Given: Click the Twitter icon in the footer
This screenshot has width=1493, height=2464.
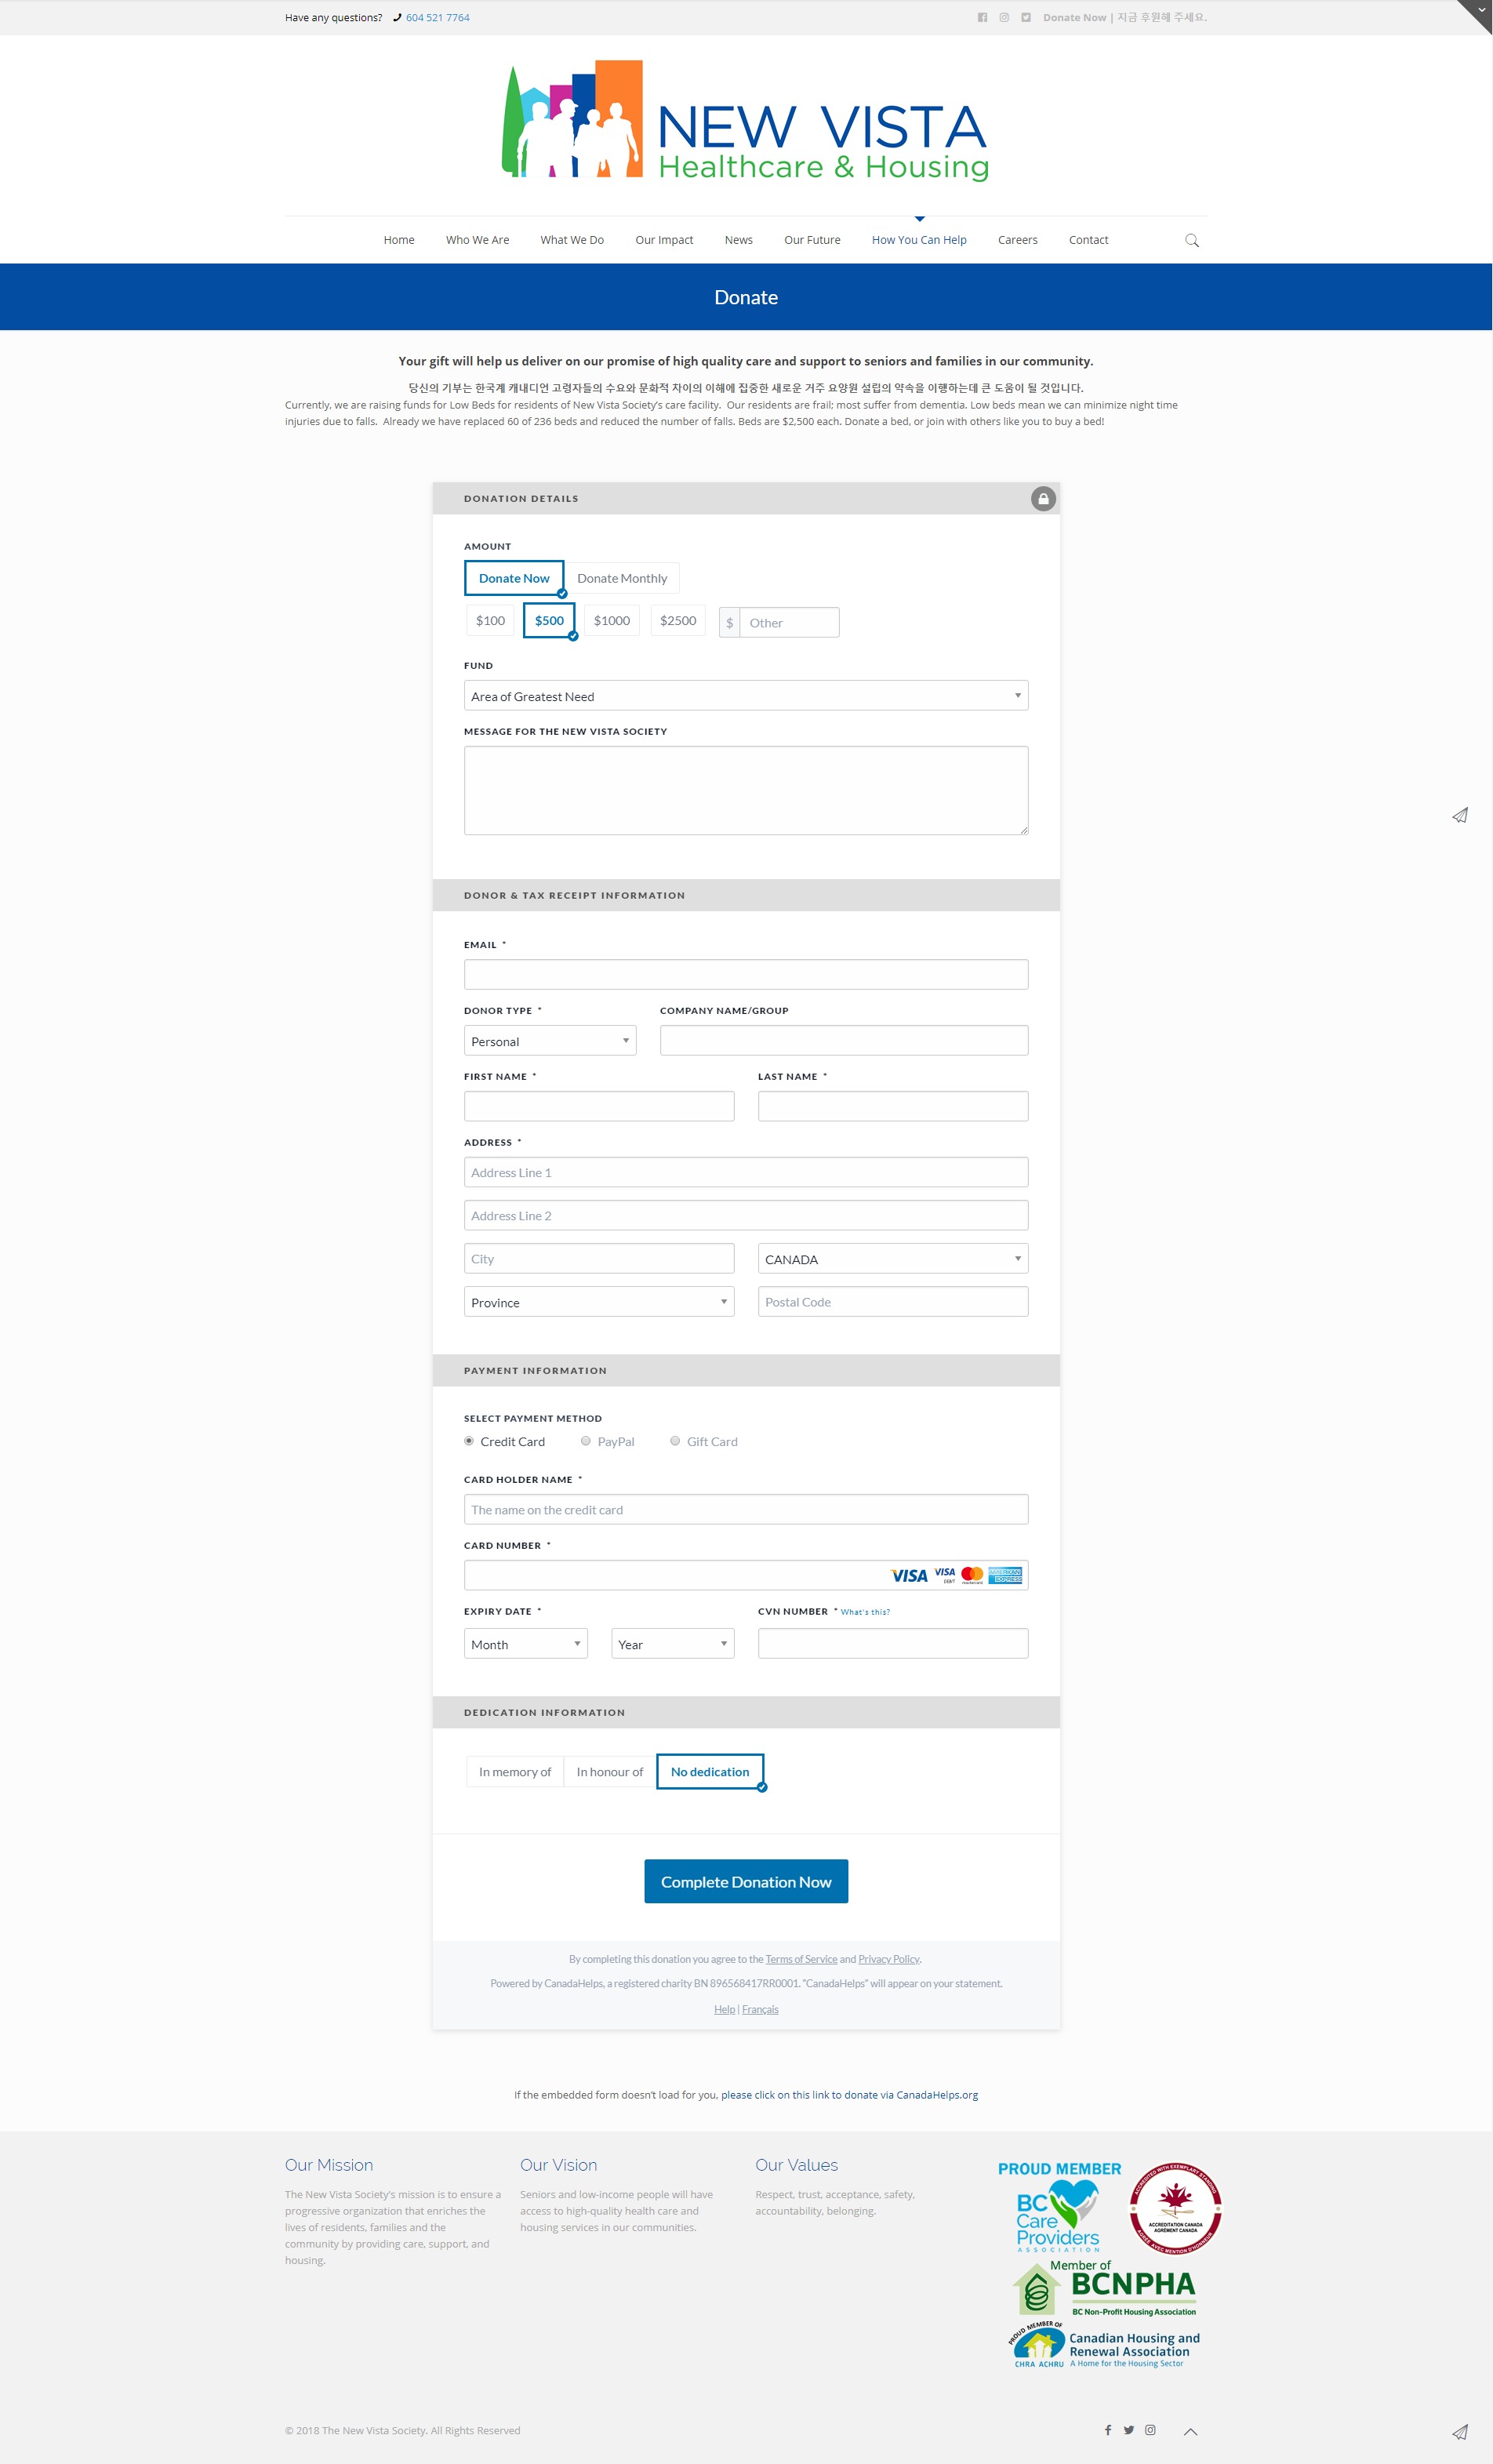Looking at the screenshot, I should coord(1129,2430).
